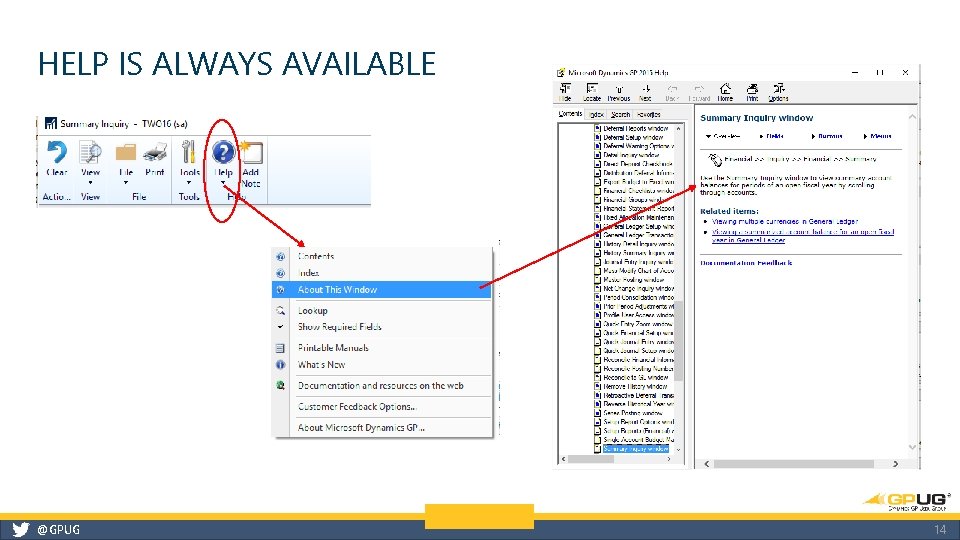960x540 pixels.
Task: Switch to the Contents tab in Help
Action: [x=570, y=114]
